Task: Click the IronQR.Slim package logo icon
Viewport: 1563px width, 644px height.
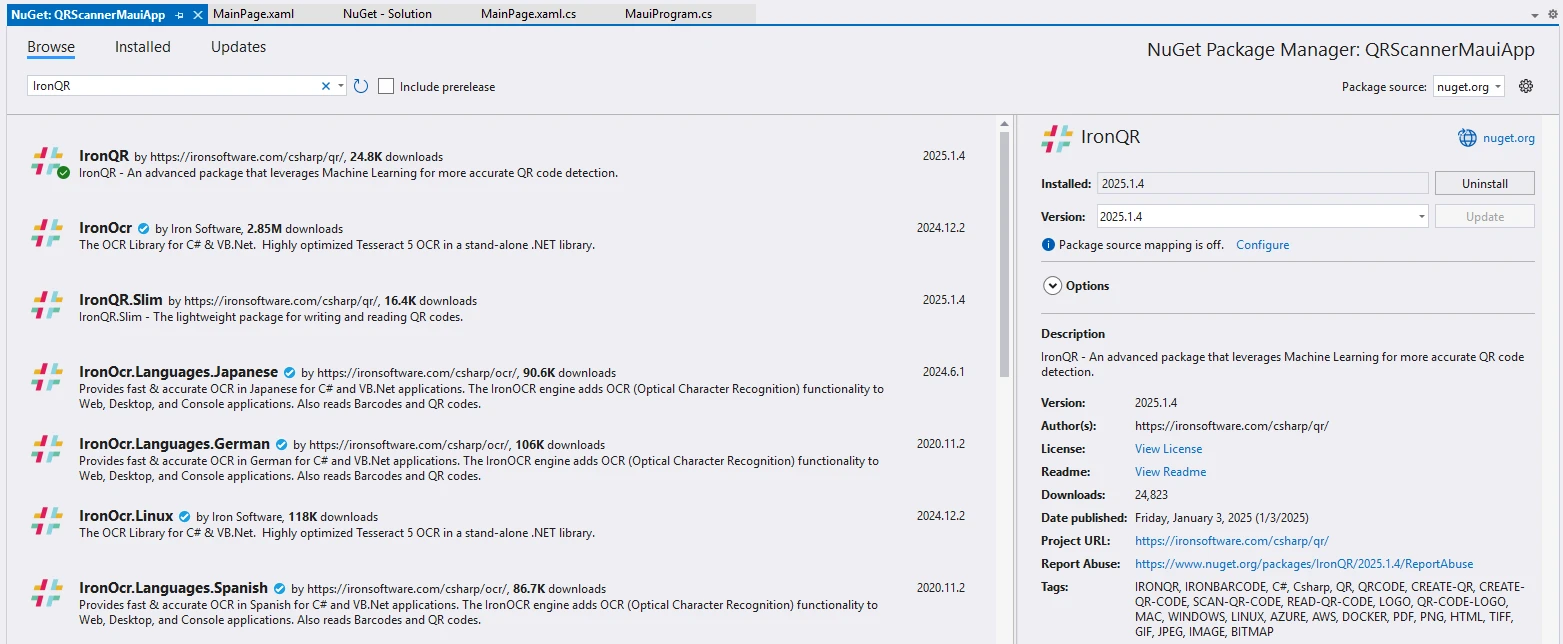Action: tap(47, 306)
